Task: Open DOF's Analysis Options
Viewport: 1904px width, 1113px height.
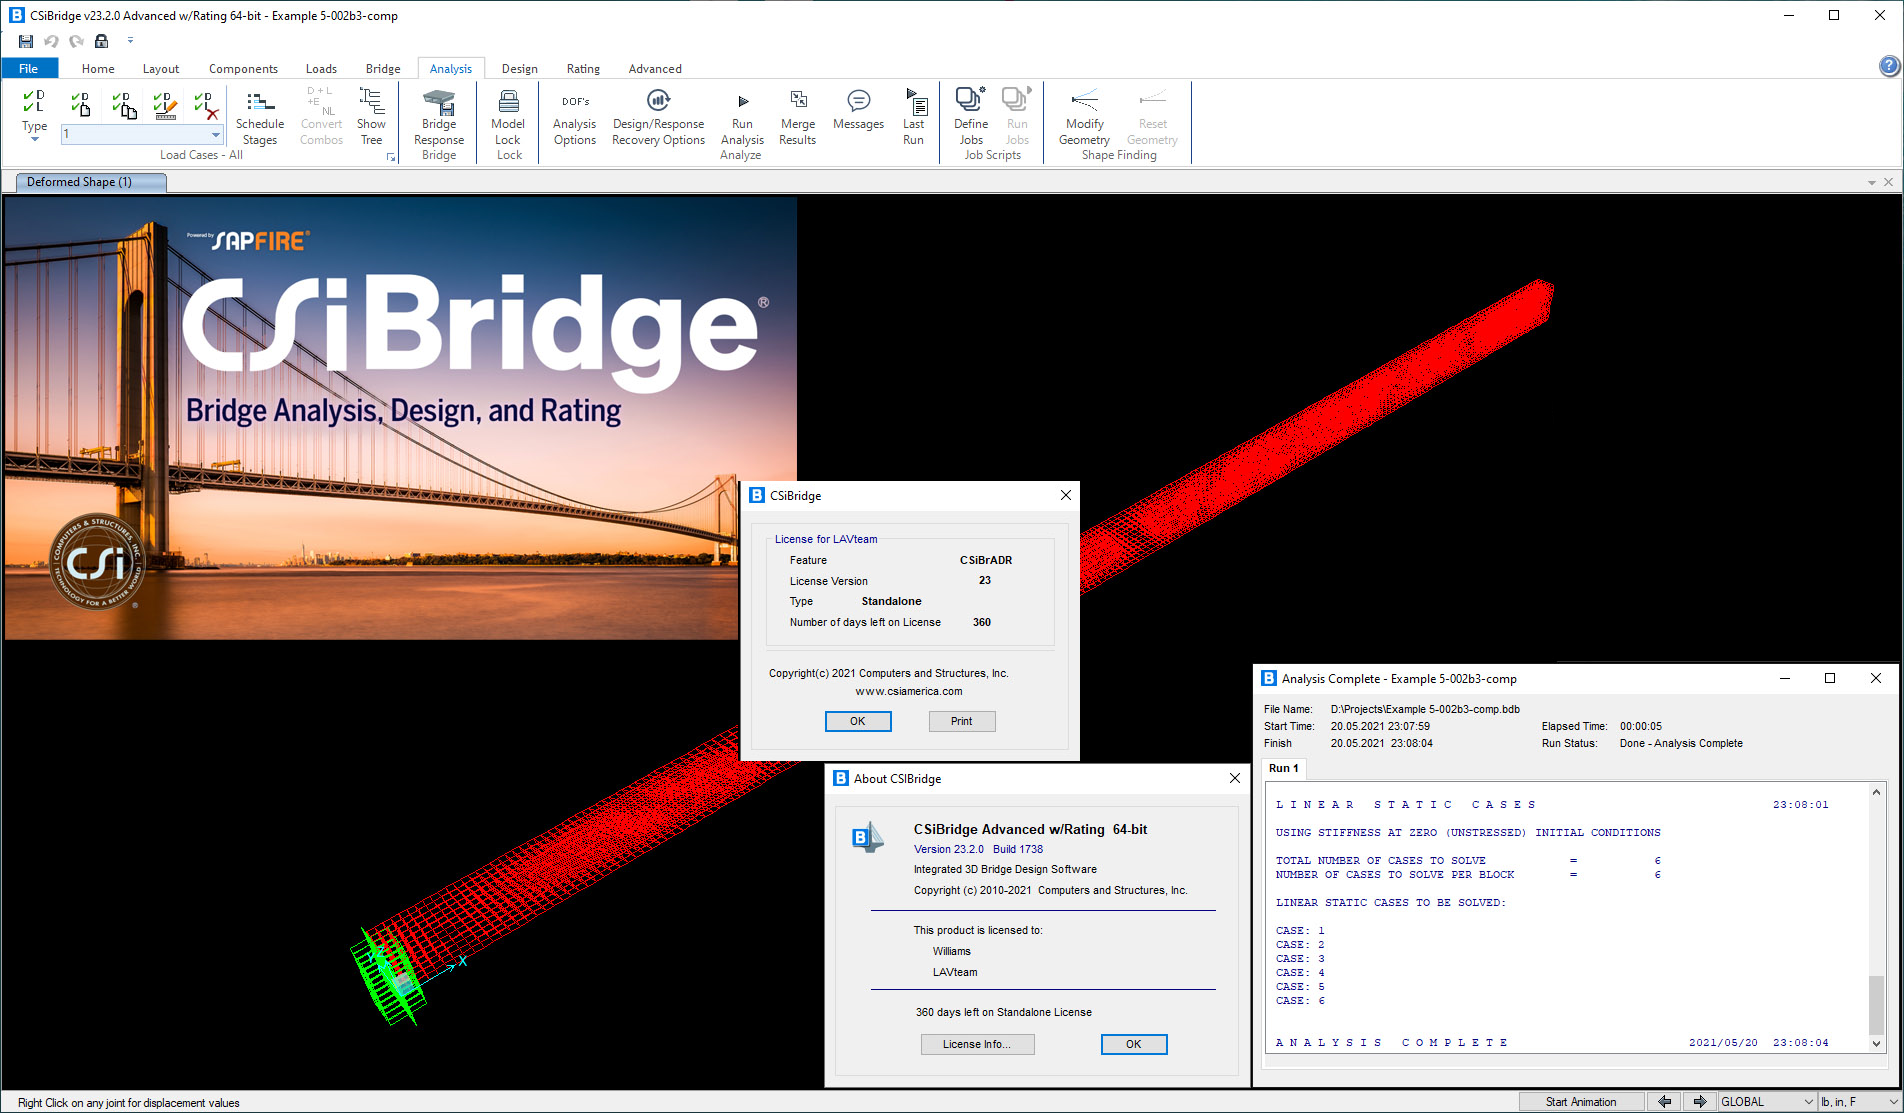Action: pos(575,118)
